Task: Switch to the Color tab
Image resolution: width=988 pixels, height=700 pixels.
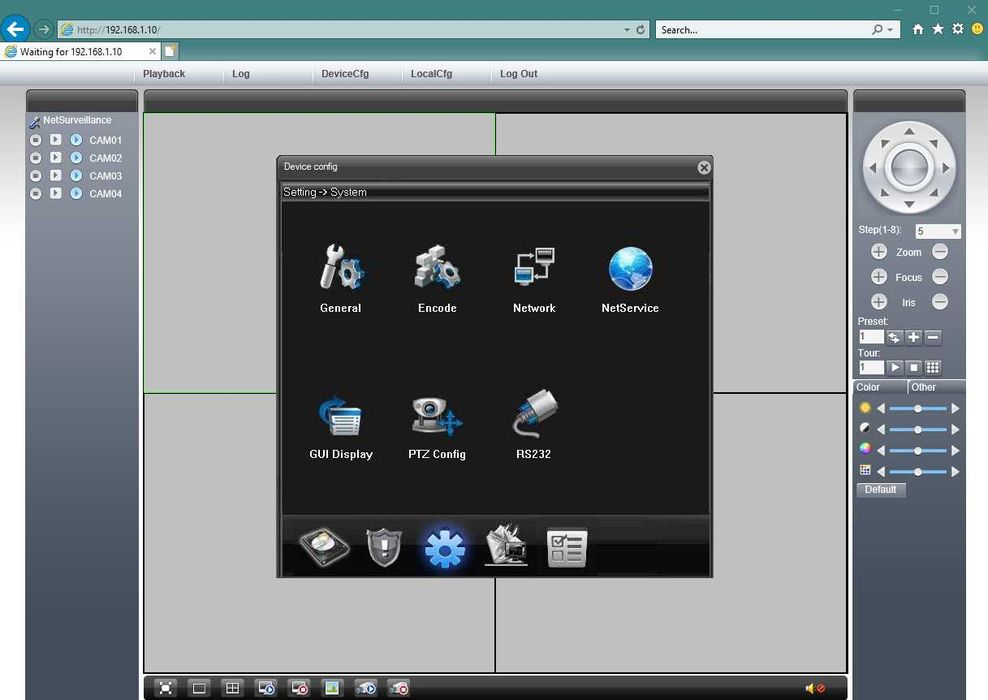Action: (x=880, y=387)
